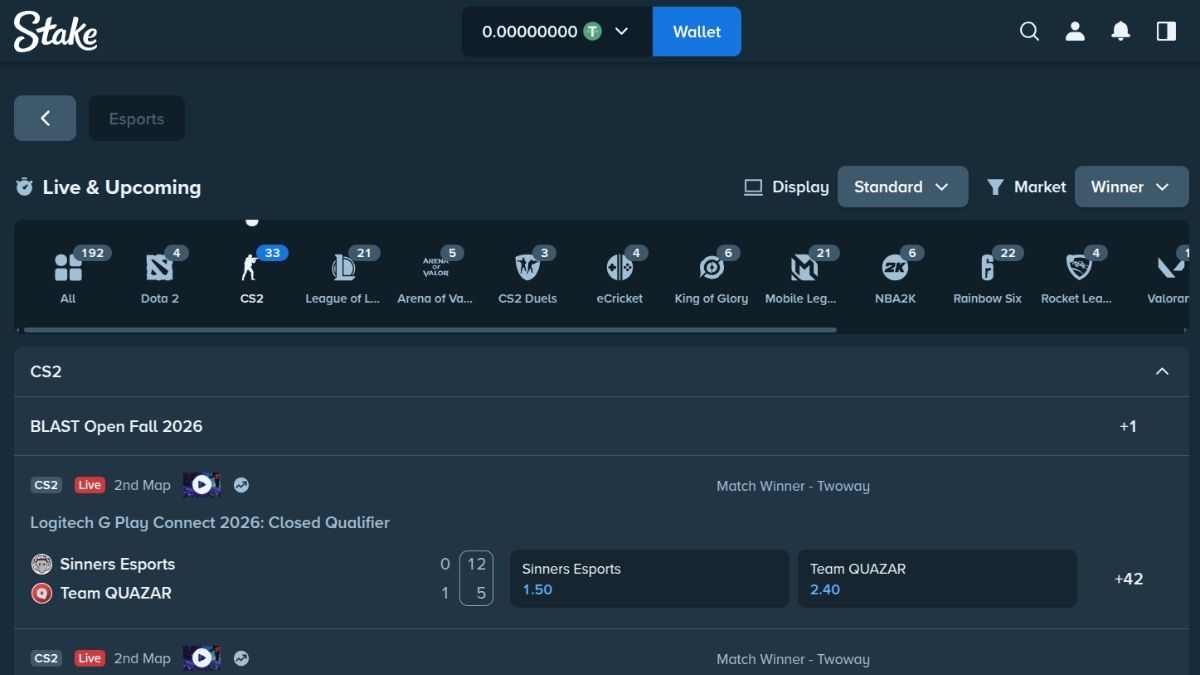
Task: Select the Dota 2 category
Action: (160, 276)
